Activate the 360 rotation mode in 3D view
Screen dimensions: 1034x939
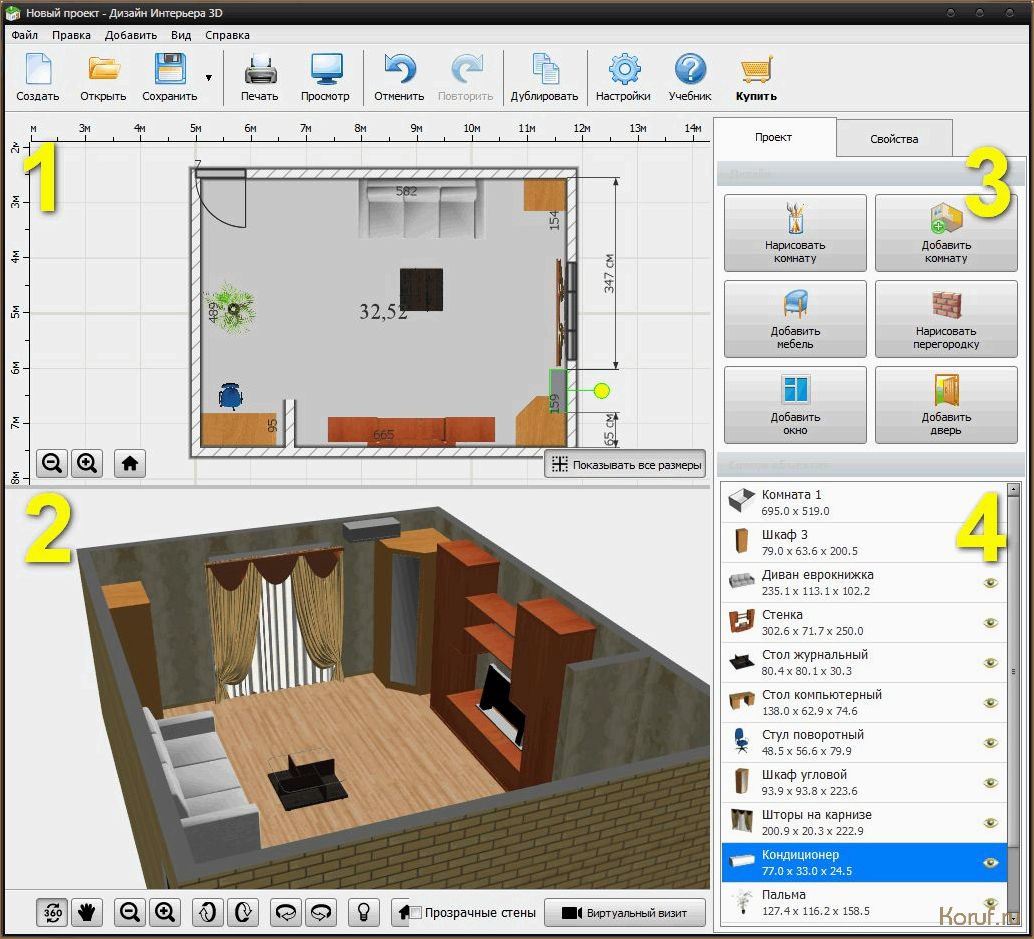pos(53,912)
